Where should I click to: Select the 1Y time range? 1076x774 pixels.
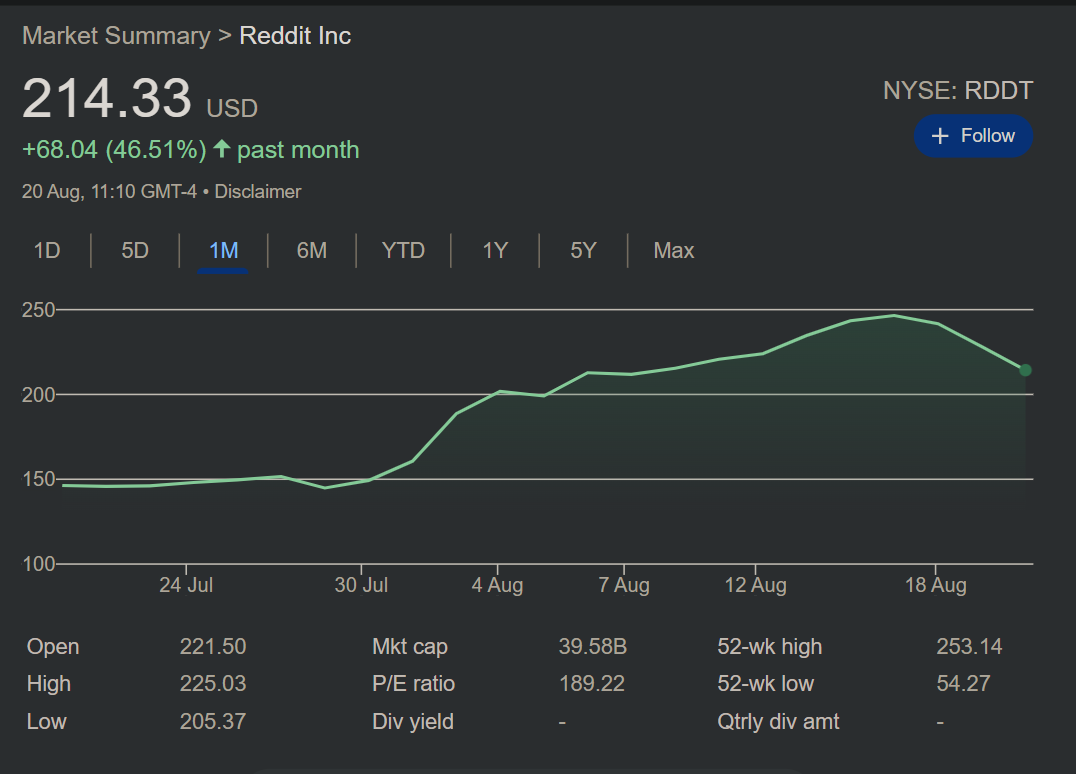[495, 250]
